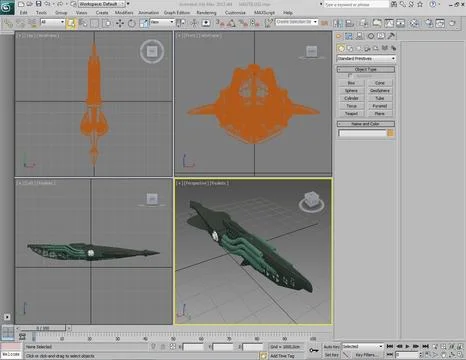Open the Modify command panel tab
This screenshot has width=466, height=360.
click(x=349, y=36)
